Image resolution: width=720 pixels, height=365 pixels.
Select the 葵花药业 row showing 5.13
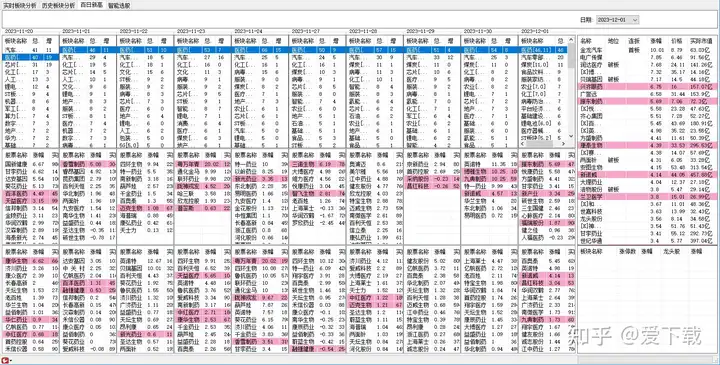[31, 185]
